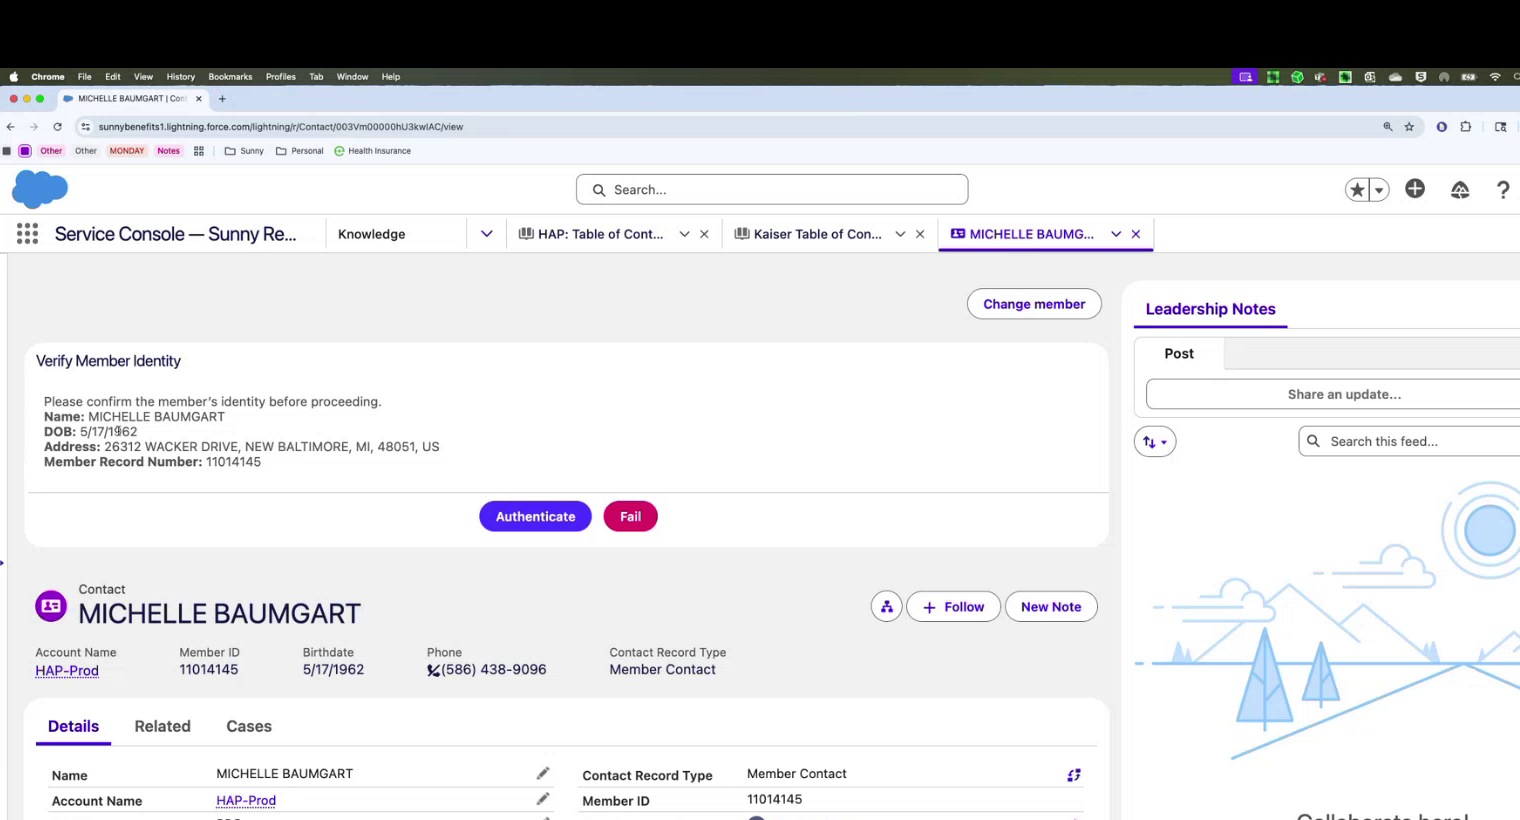
Task: Click the global Search input field
Action: tap(771, 190)
